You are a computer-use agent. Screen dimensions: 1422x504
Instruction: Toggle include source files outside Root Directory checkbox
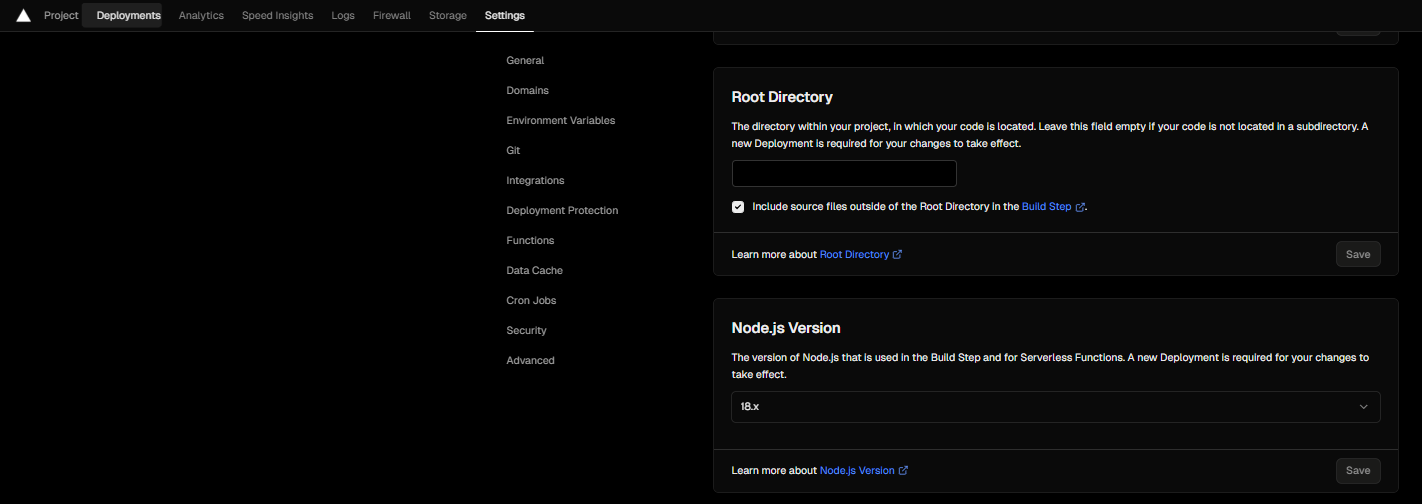(x=738, y=207)
